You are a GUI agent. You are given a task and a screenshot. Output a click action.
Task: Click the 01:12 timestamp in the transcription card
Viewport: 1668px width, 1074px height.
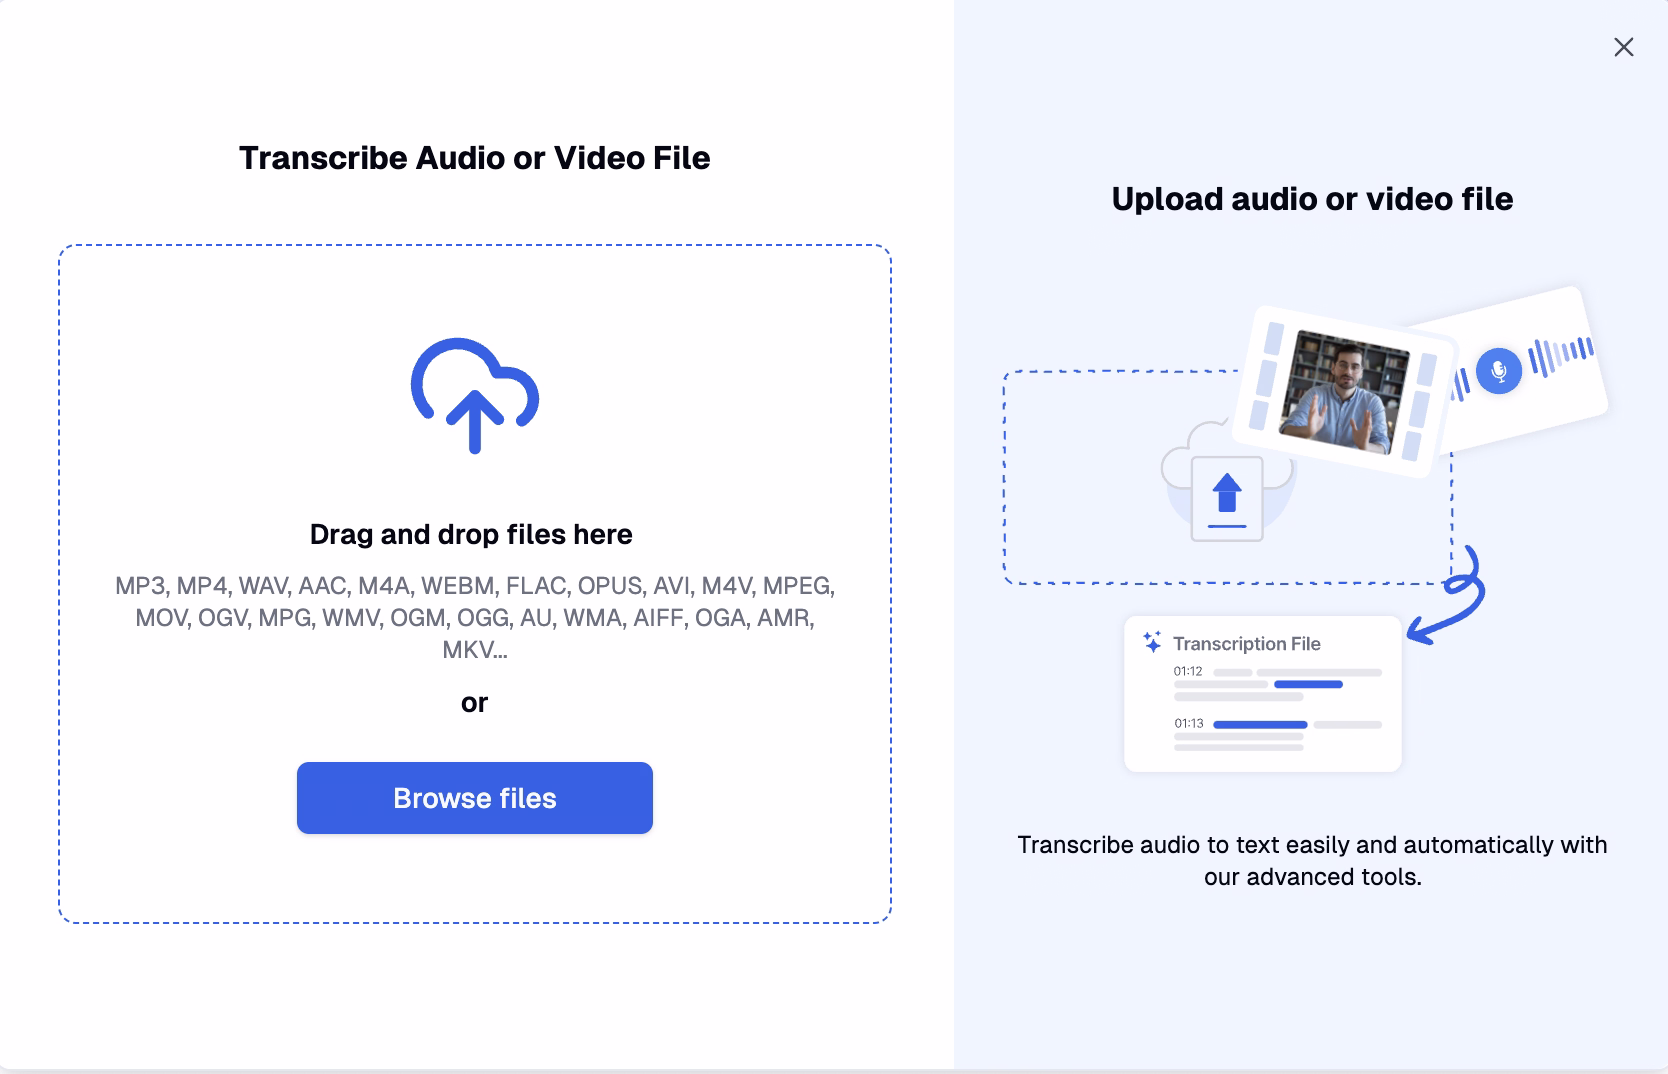click(x=1188, y=672)
